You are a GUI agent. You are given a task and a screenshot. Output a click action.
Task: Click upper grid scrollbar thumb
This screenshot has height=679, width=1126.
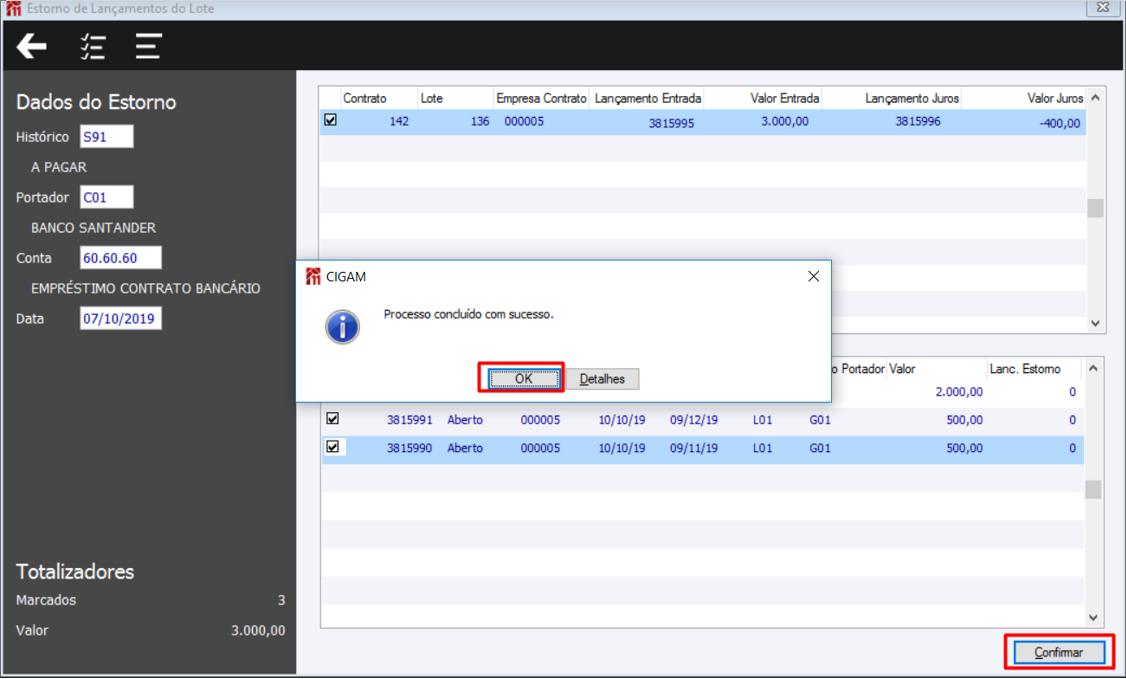(x=1095, y=207)
